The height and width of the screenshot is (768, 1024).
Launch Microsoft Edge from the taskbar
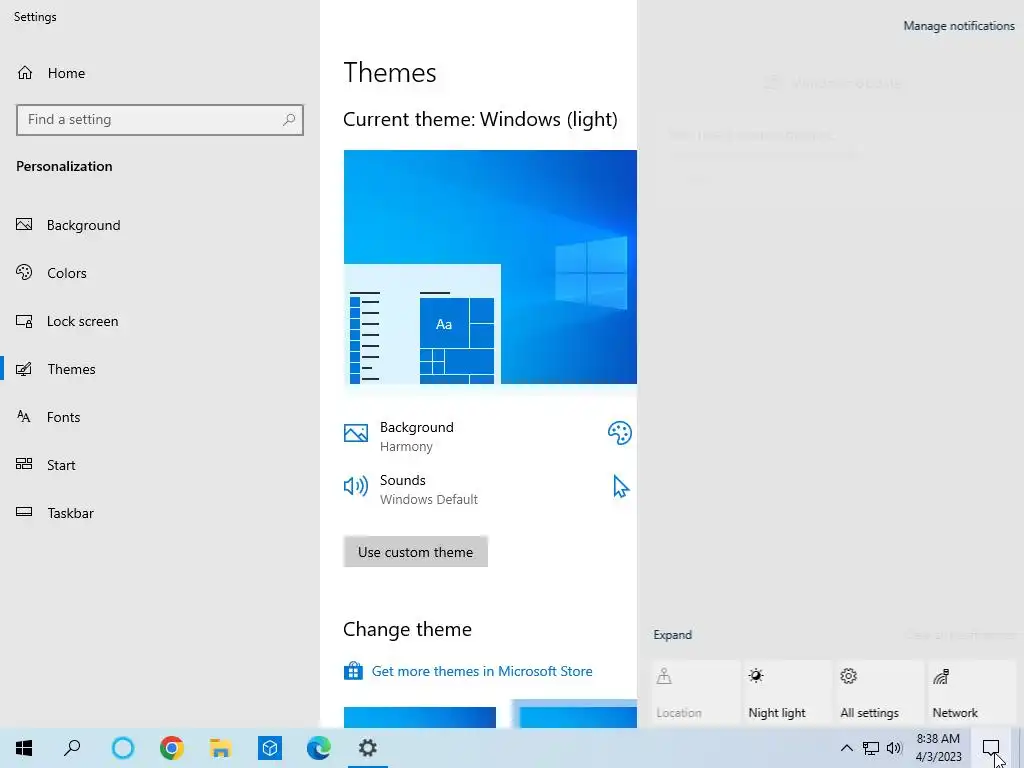[319, 748]
